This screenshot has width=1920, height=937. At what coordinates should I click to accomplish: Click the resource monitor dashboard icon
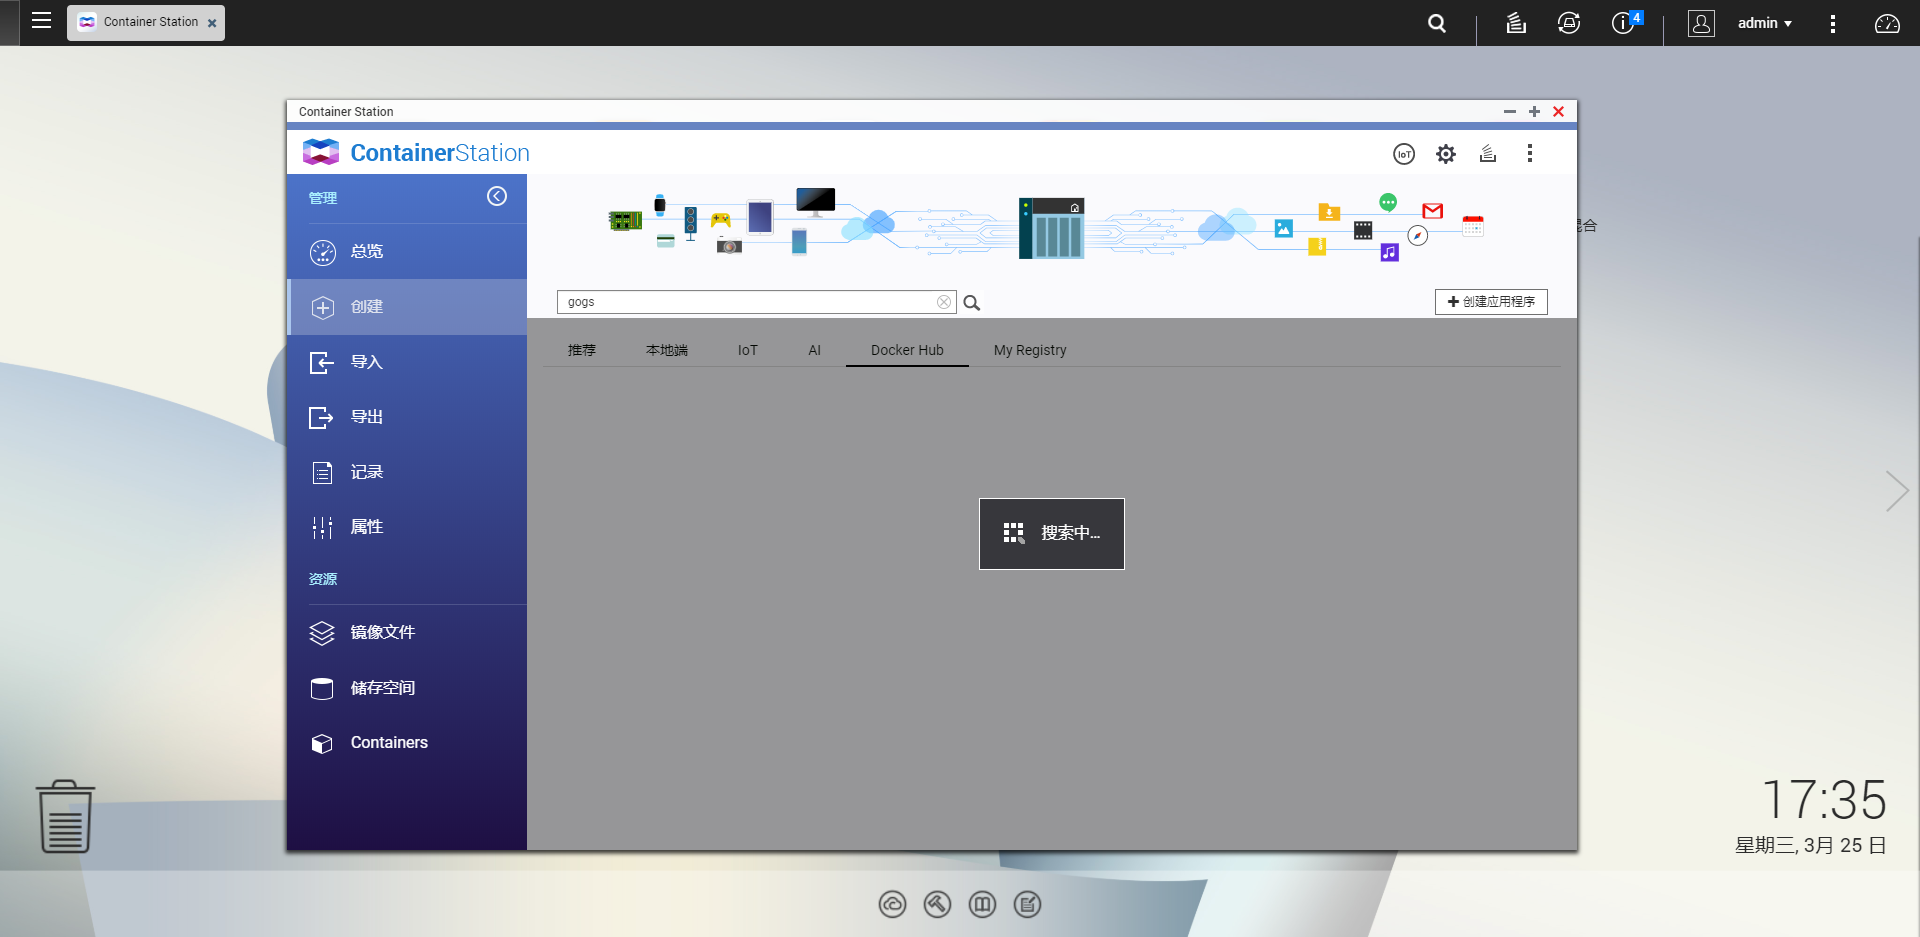click(1886, 23)
